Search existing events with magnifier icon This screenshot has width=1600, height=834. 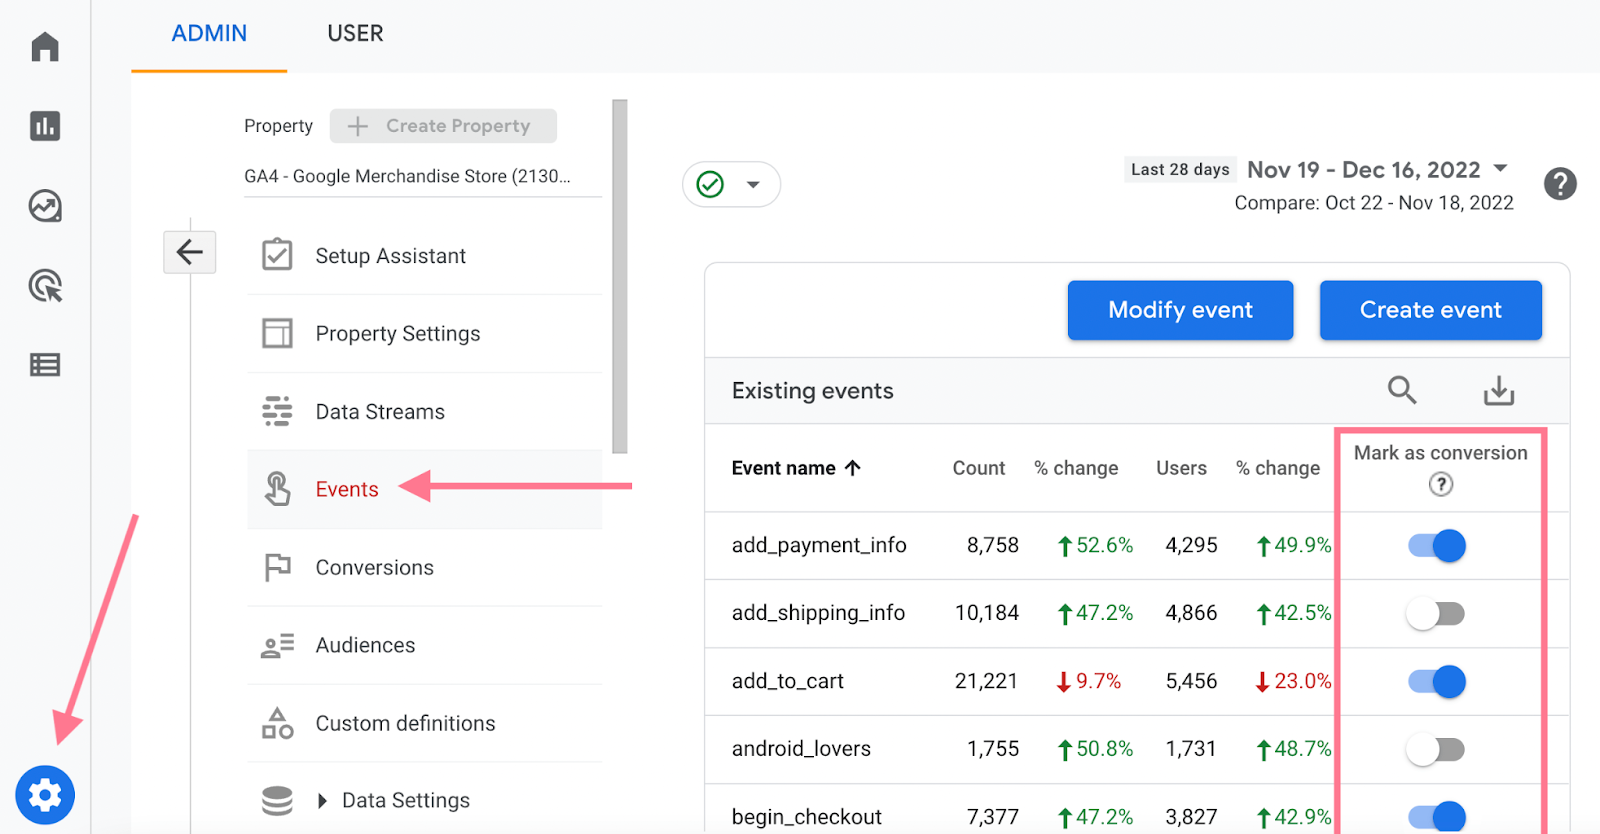coord(1402,390)
